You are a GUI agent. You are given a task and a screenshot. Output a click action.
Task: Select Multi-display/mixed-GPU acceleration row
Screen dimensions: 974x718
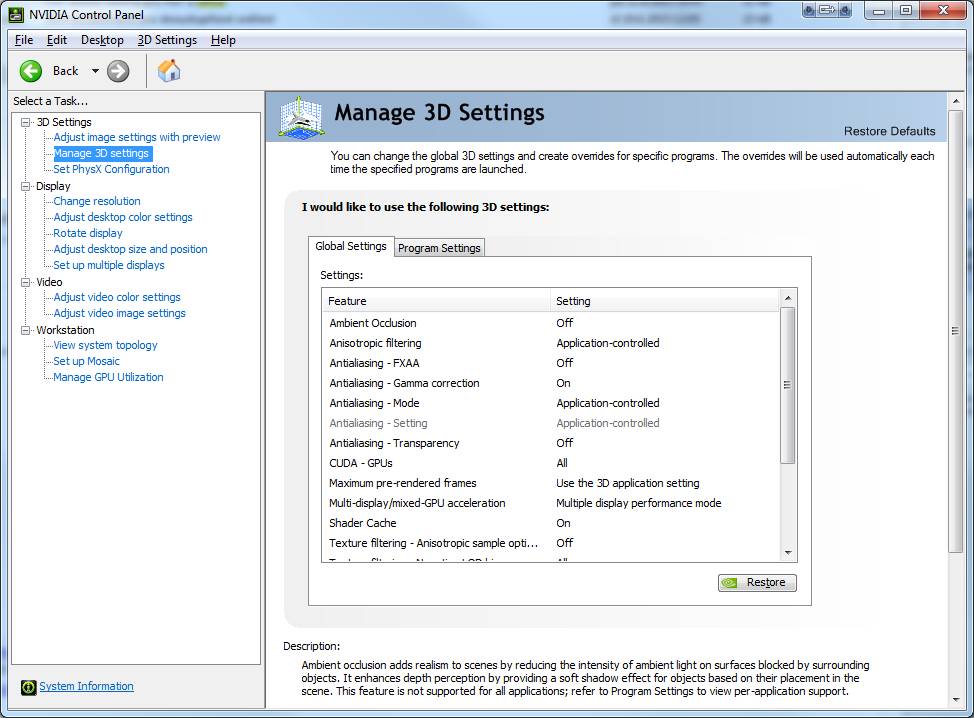tap(551, 503)
